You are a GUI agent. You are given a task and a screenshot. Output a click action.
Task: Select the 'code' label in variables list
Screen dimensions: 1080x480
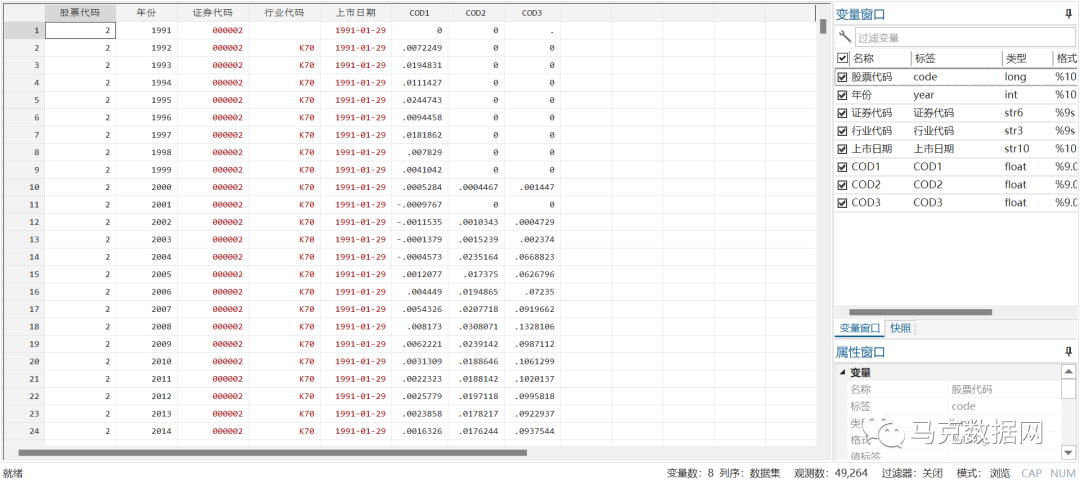925,77
